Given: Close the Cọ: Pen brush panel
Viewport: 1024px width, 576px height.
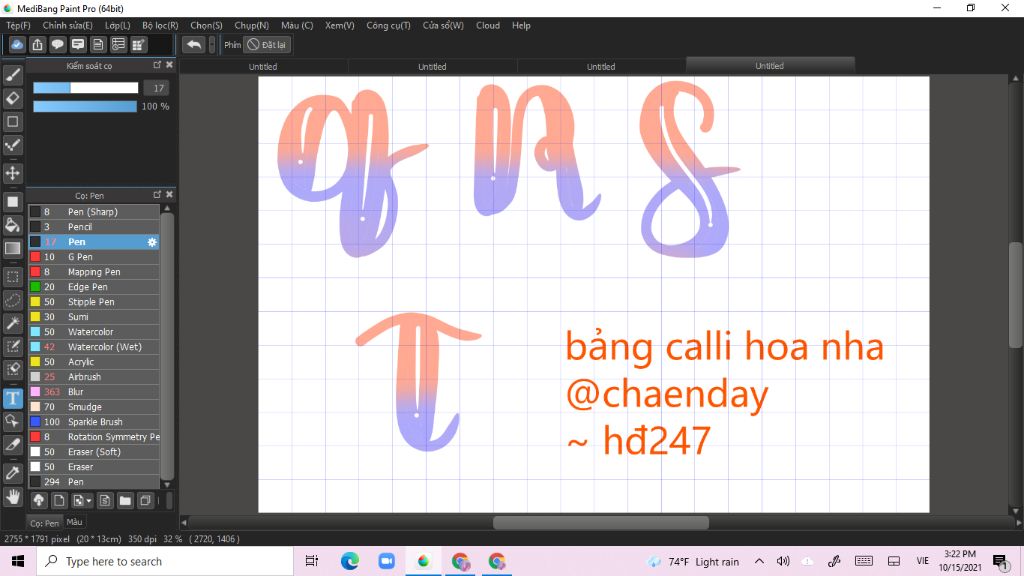Looking at the screenshot, I should pos(170,195).
